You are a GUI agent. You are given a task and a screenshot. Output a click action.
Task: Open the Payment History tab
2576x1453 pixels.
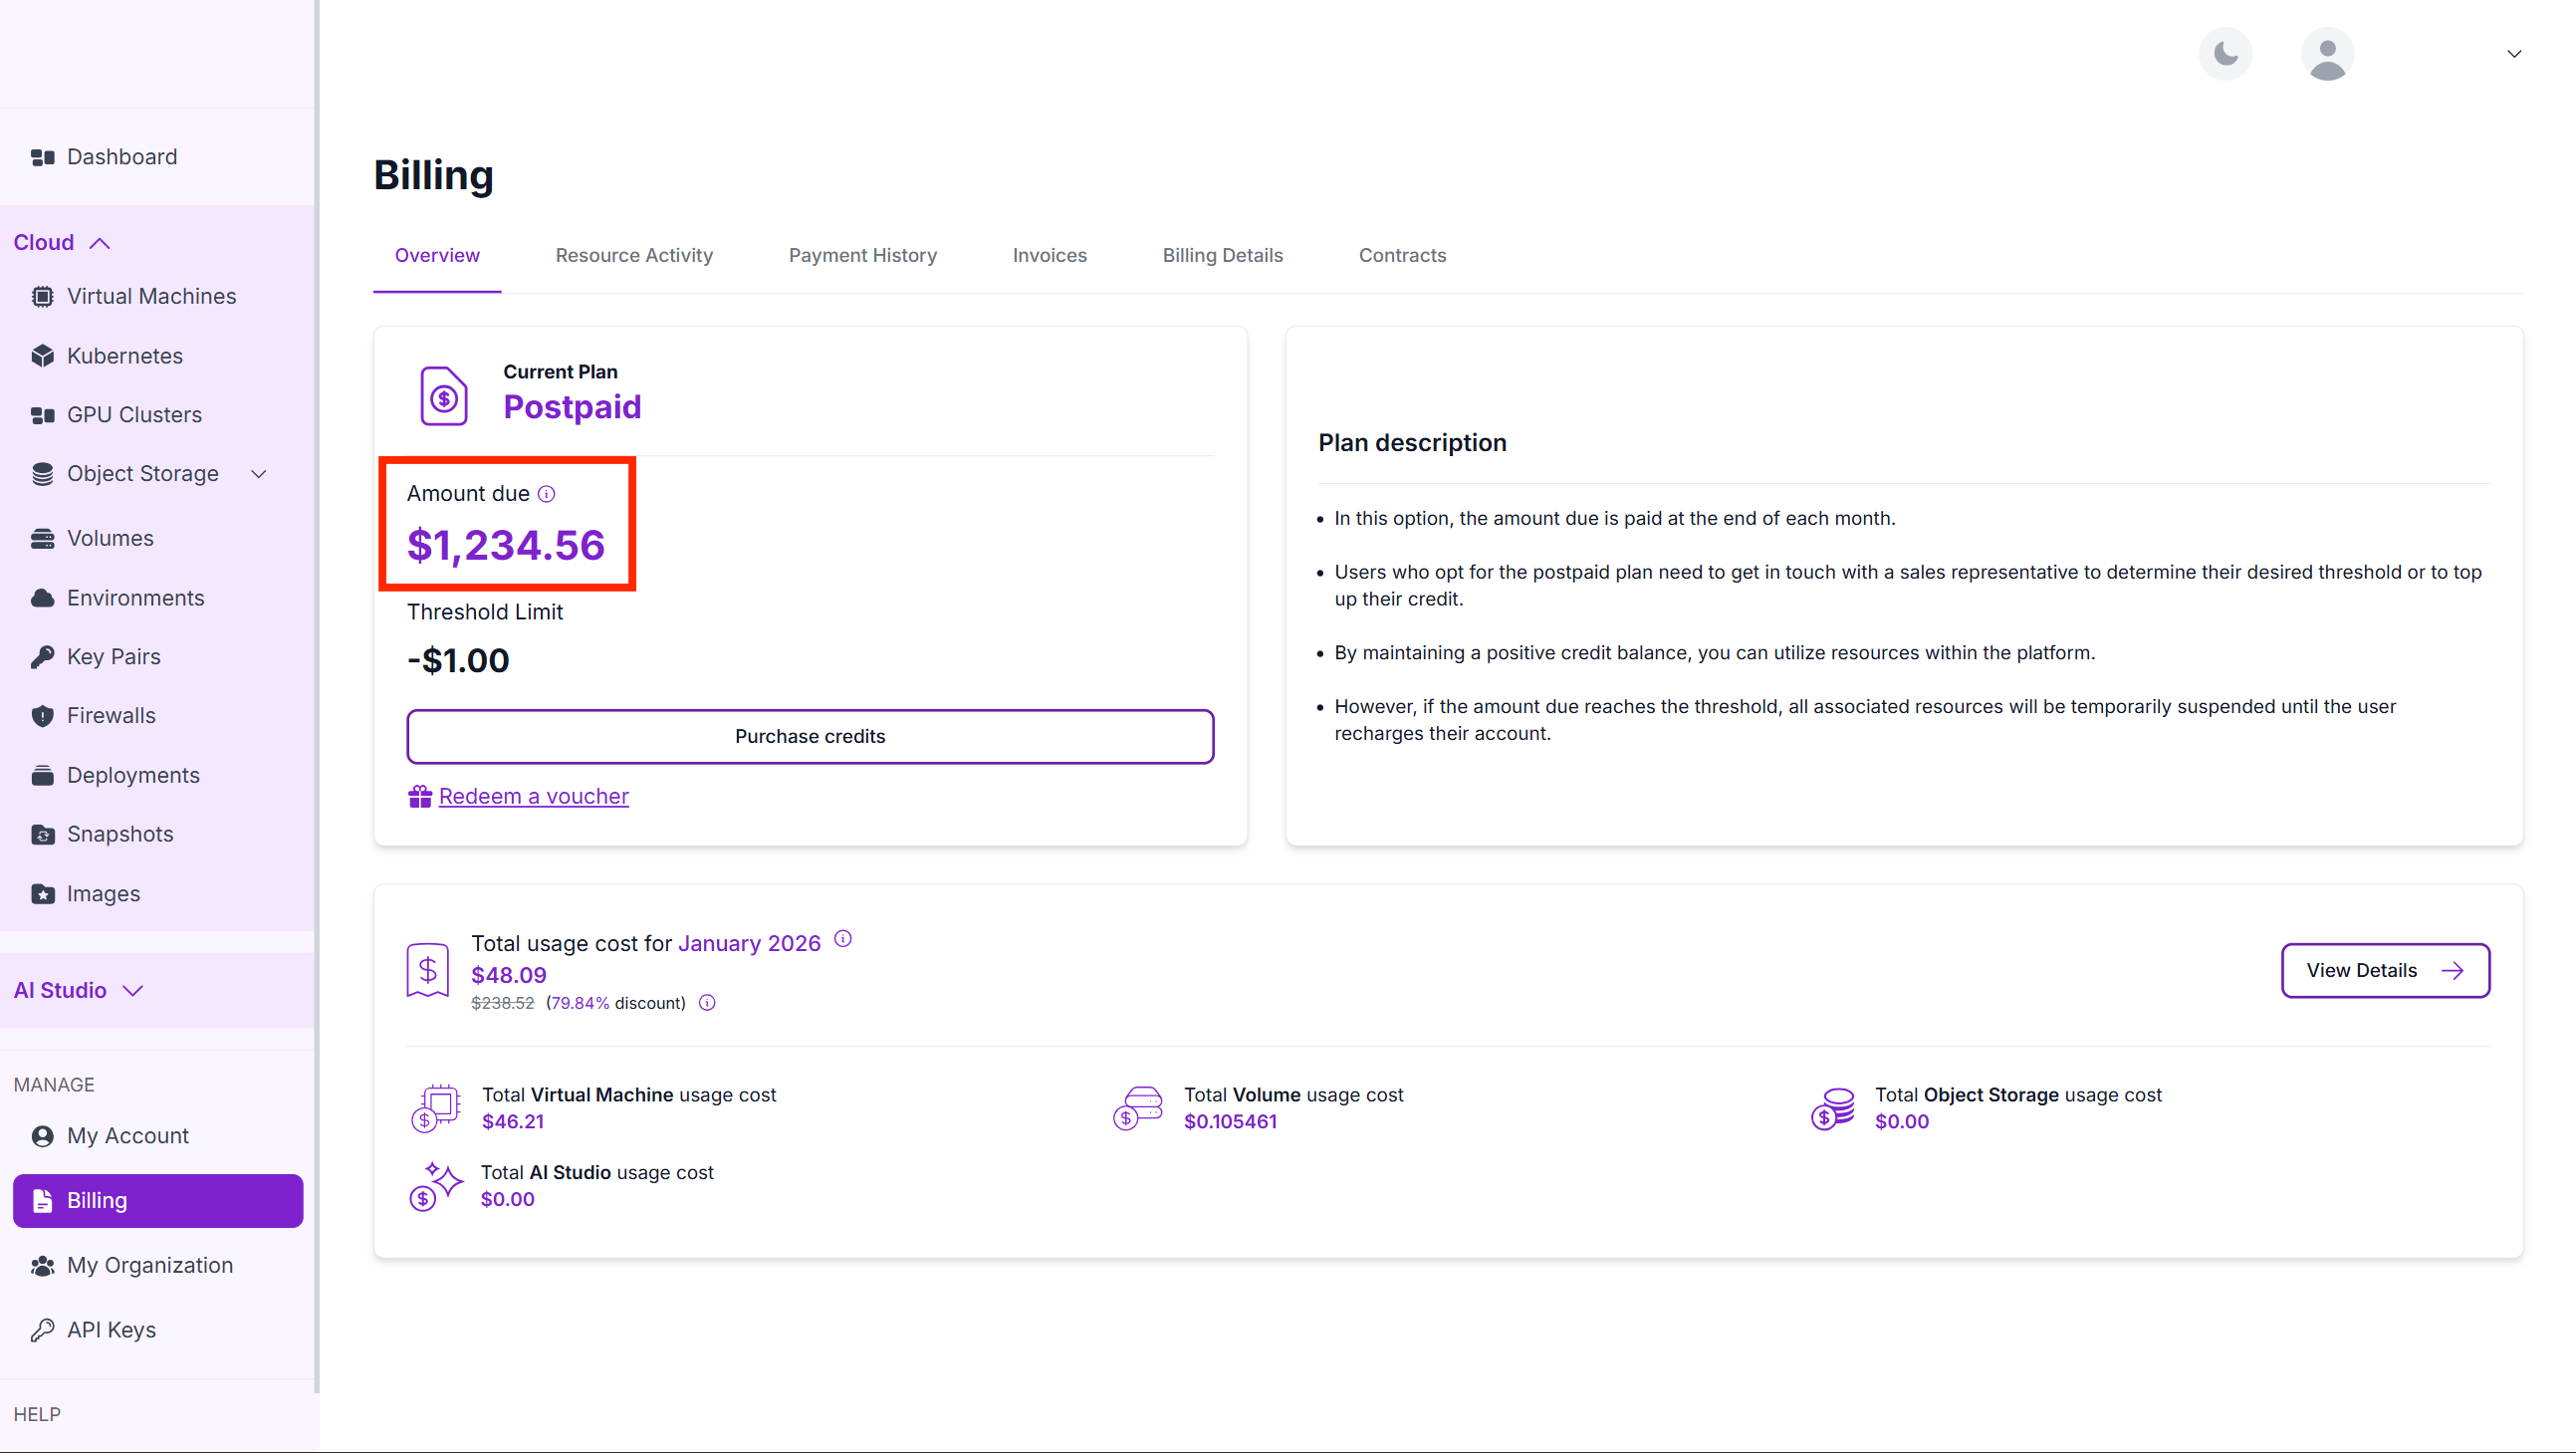[x=862, y=256]
